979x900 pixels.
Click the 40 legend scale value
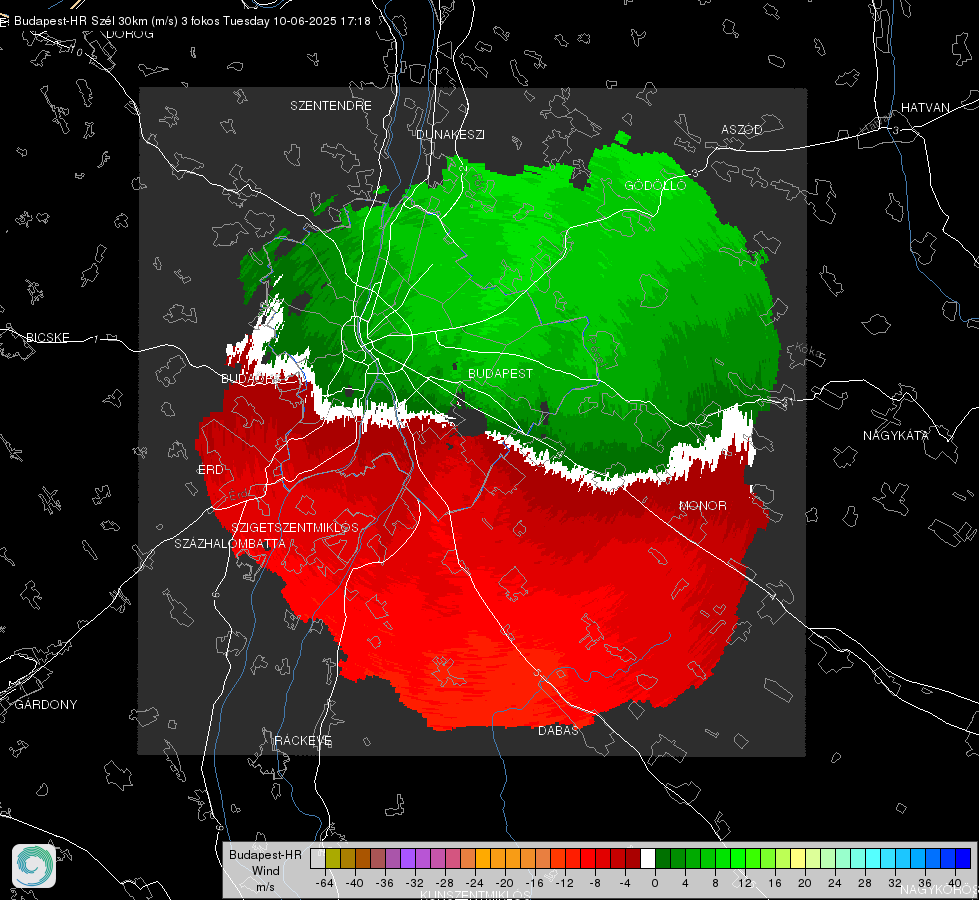pyautogui.click(x=955, y=883)
